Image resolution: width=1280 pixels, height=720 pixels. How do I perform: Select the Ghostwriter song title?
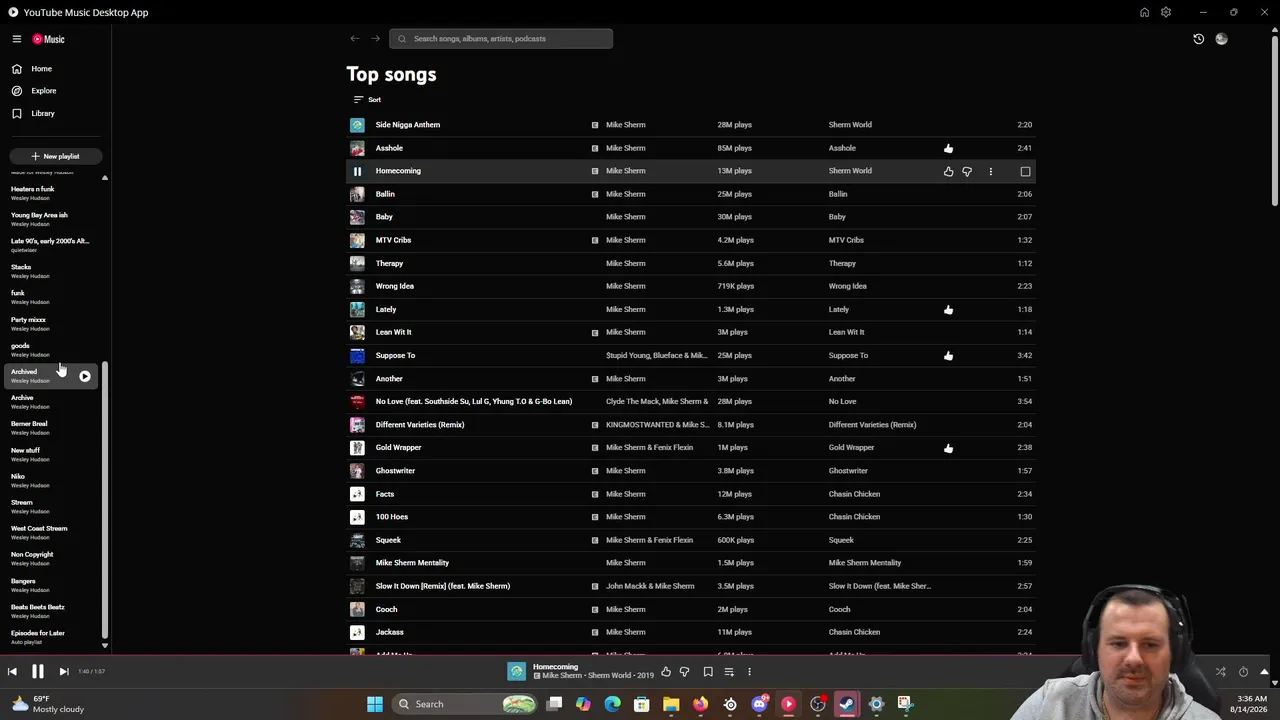click(395, 471)
